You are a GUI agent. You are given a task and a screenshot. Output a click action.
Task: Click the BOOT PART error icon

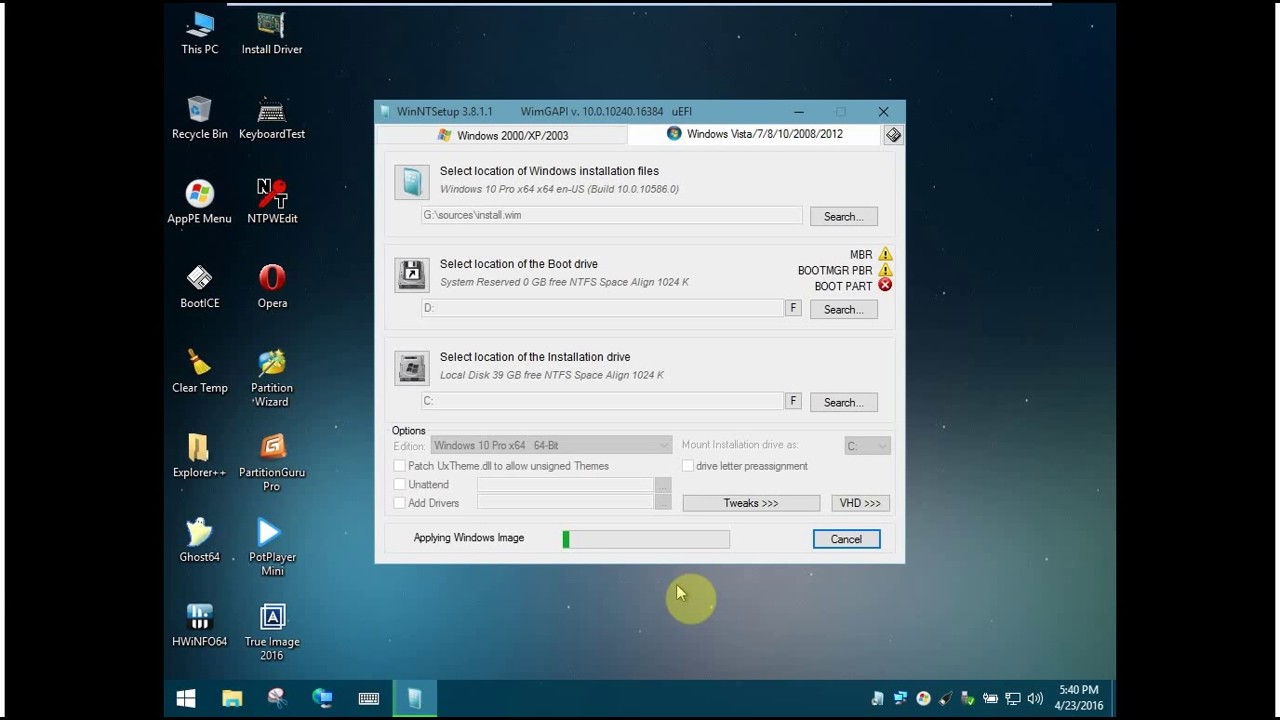885,286
